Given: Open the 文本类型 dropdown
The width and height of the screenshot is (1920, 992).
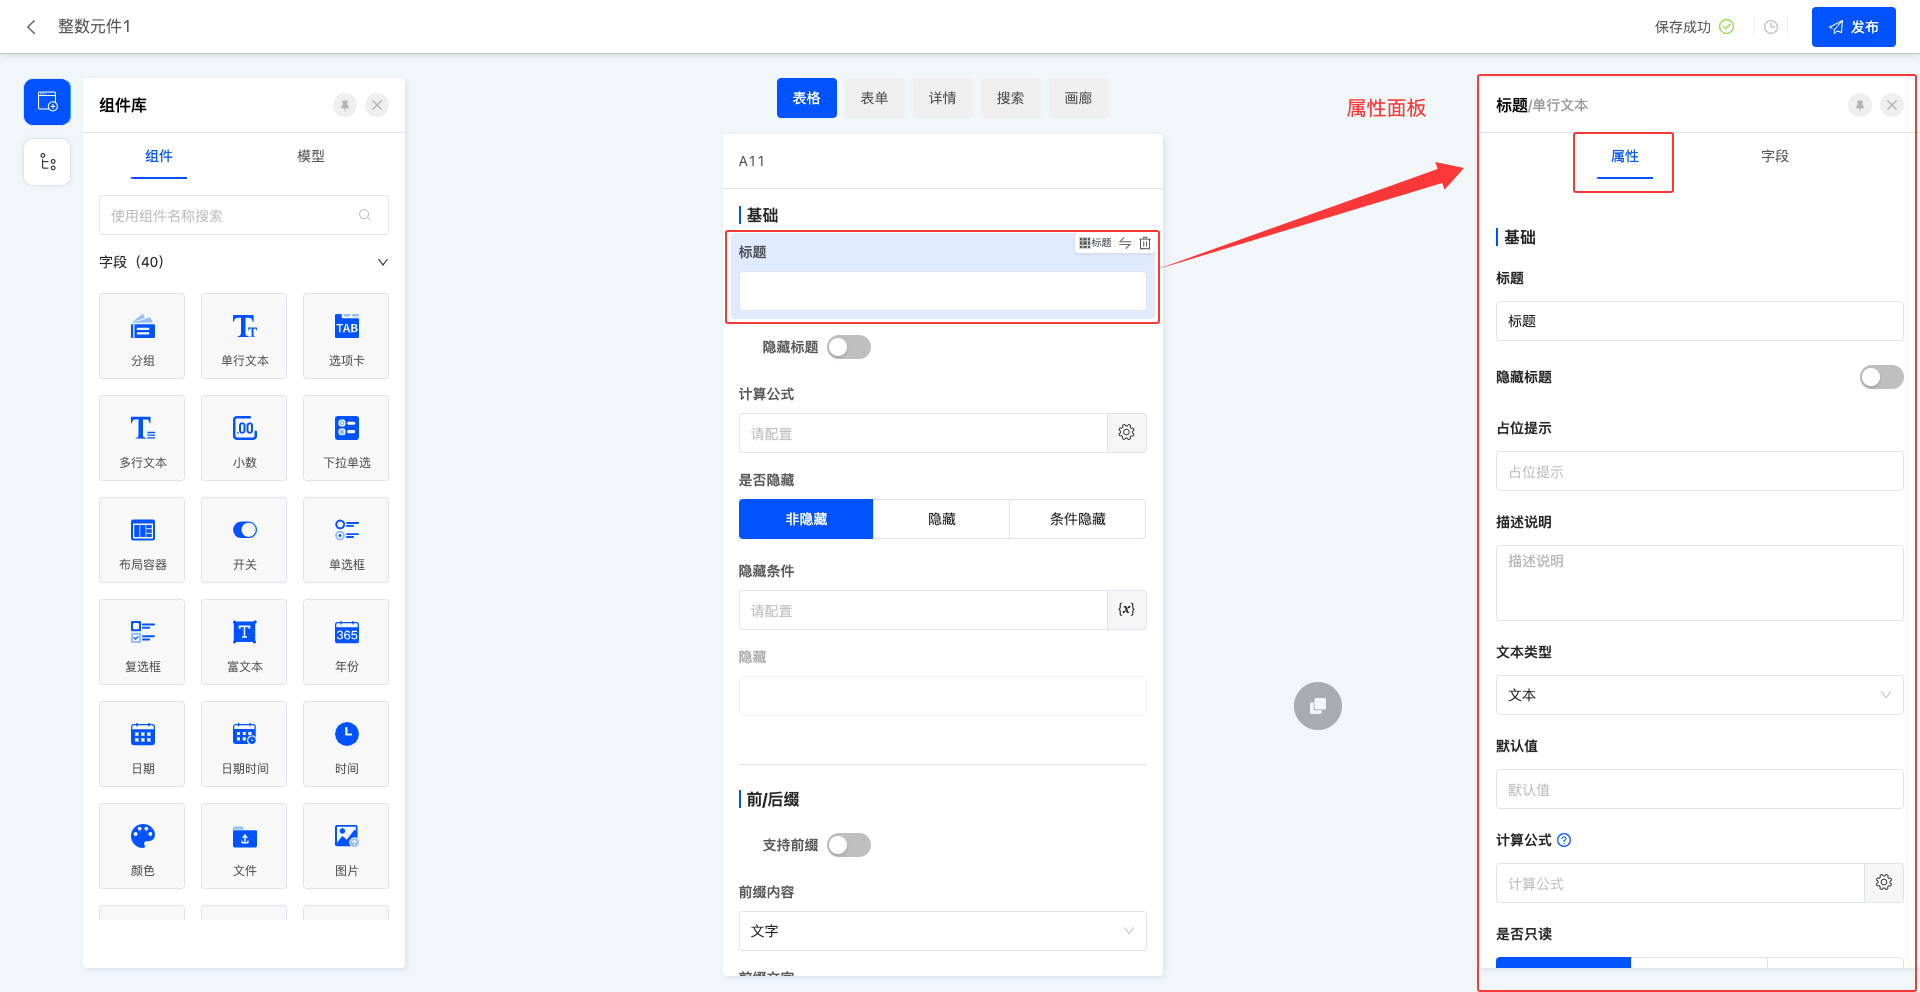Looking at the screenshot, I should tap(1698, 695).
